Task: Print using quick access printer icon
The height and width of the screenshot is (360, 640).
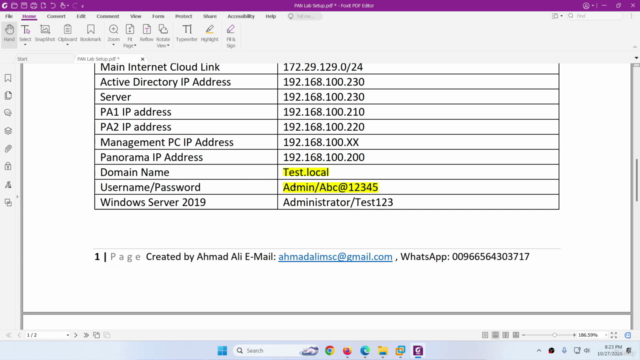Action: click(x=34, y=6)
